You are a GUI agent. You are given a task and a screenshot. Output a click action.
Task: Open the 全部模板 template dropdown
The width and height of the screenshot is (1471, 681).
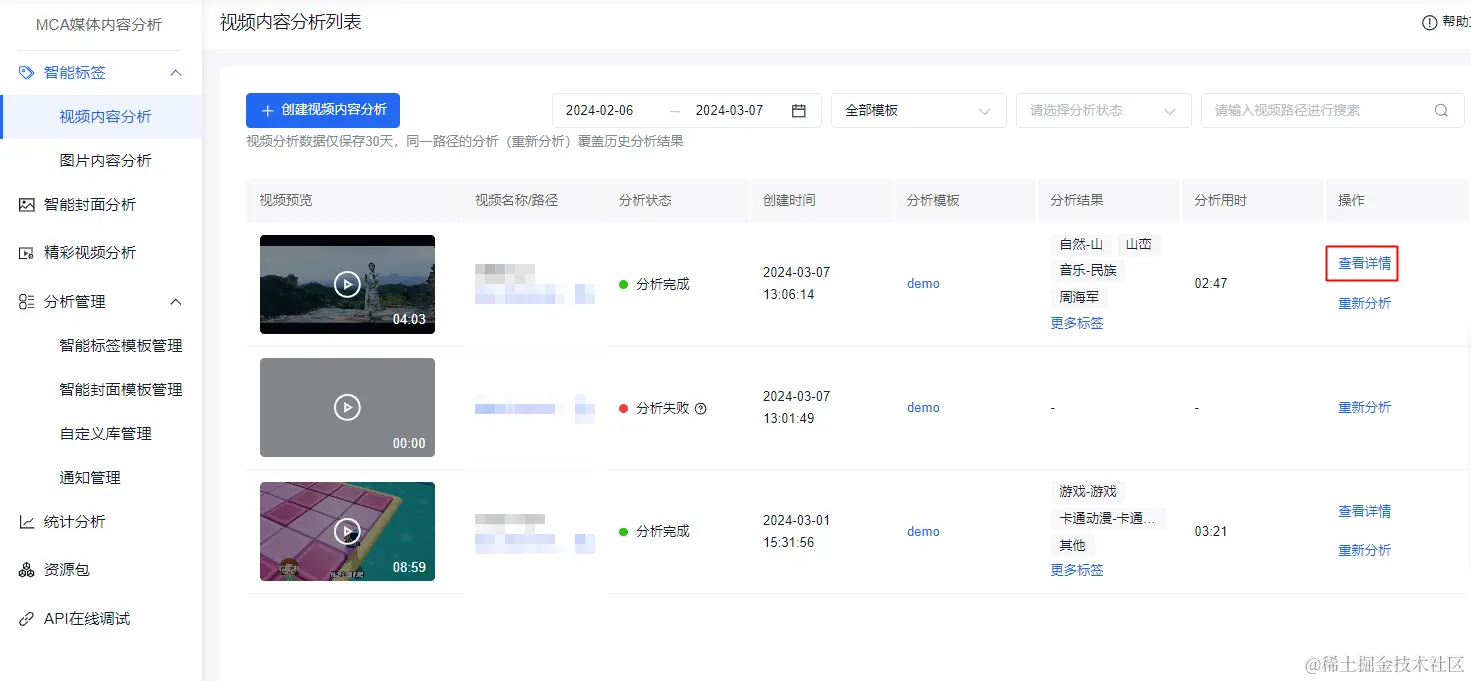(x=918, y=111)
